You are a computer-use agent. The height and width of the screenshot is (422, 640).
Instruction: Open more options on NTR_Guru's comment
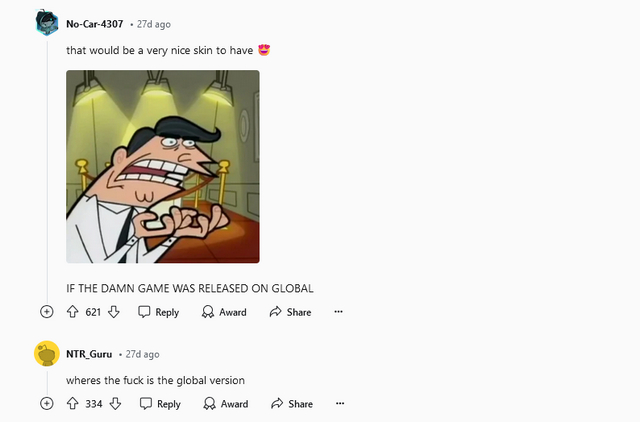coord(340,404)
